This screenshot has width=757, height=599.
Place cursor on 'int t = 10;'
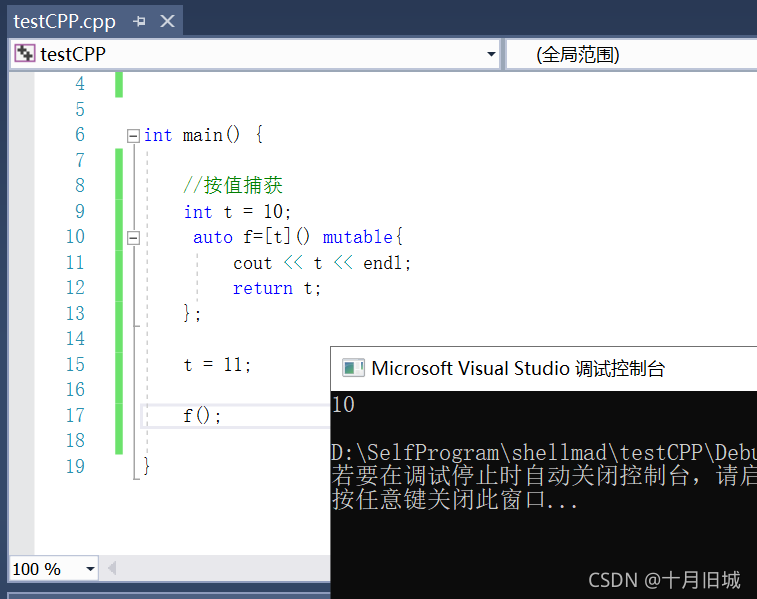(237, 212)
